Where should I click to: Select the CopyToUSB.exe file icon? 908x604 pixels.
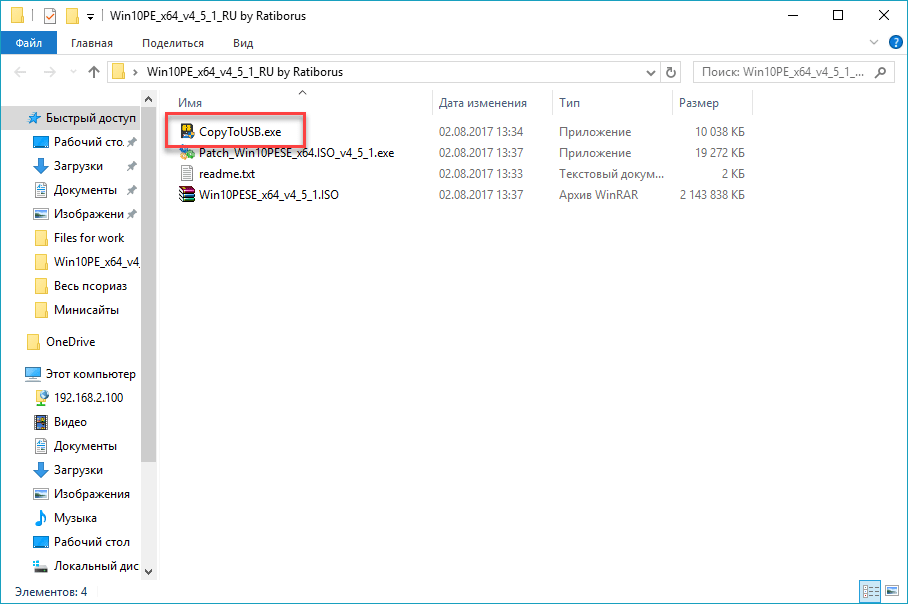click(x=186, y=131)
